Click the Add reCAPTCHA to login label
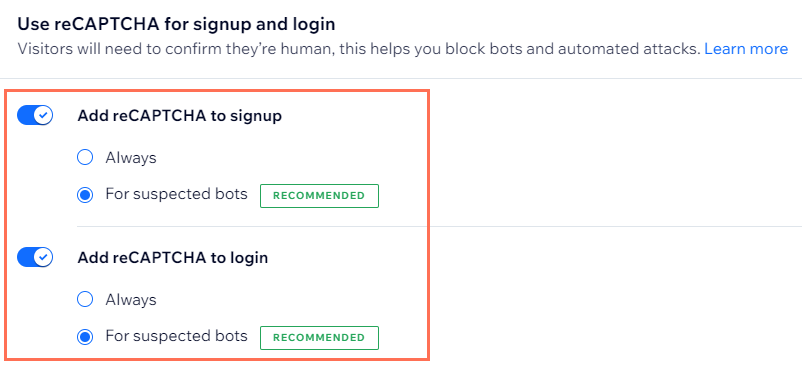Viewport: 802px width, 367px height. (x=173, y=258)
